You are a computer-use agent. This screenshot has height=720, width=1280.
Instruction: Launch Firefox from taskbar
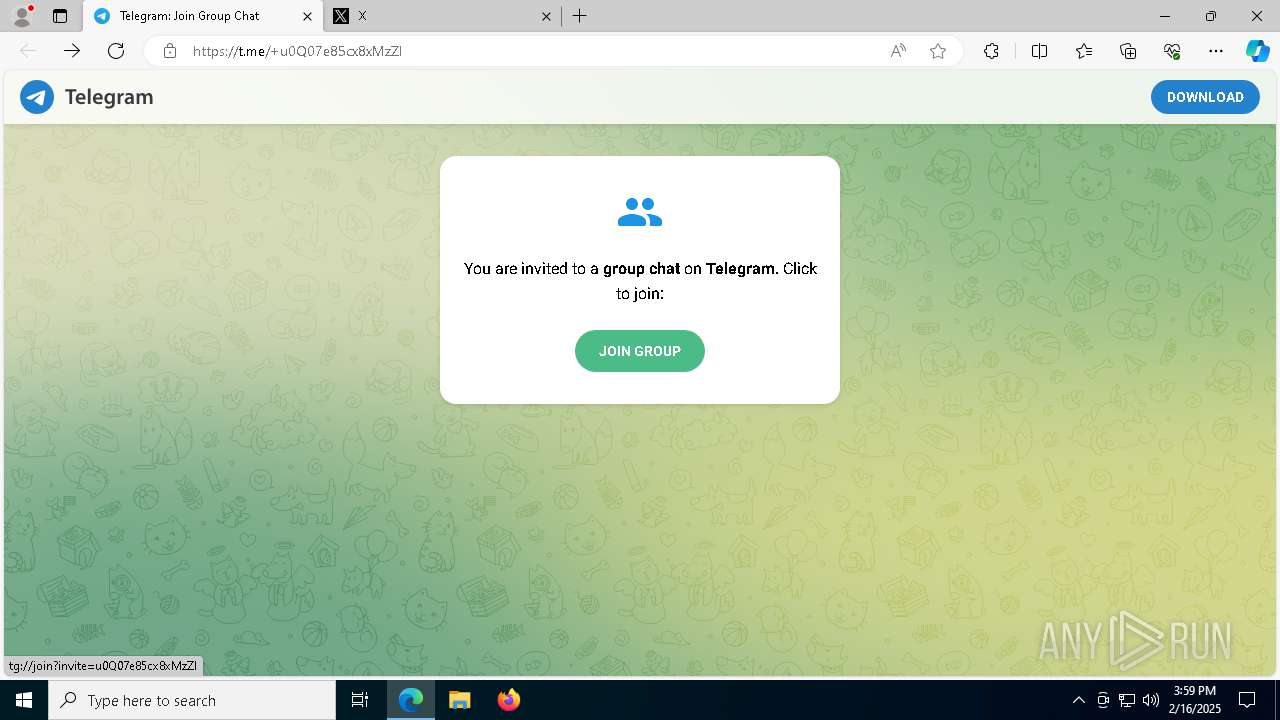click(508, 700)
